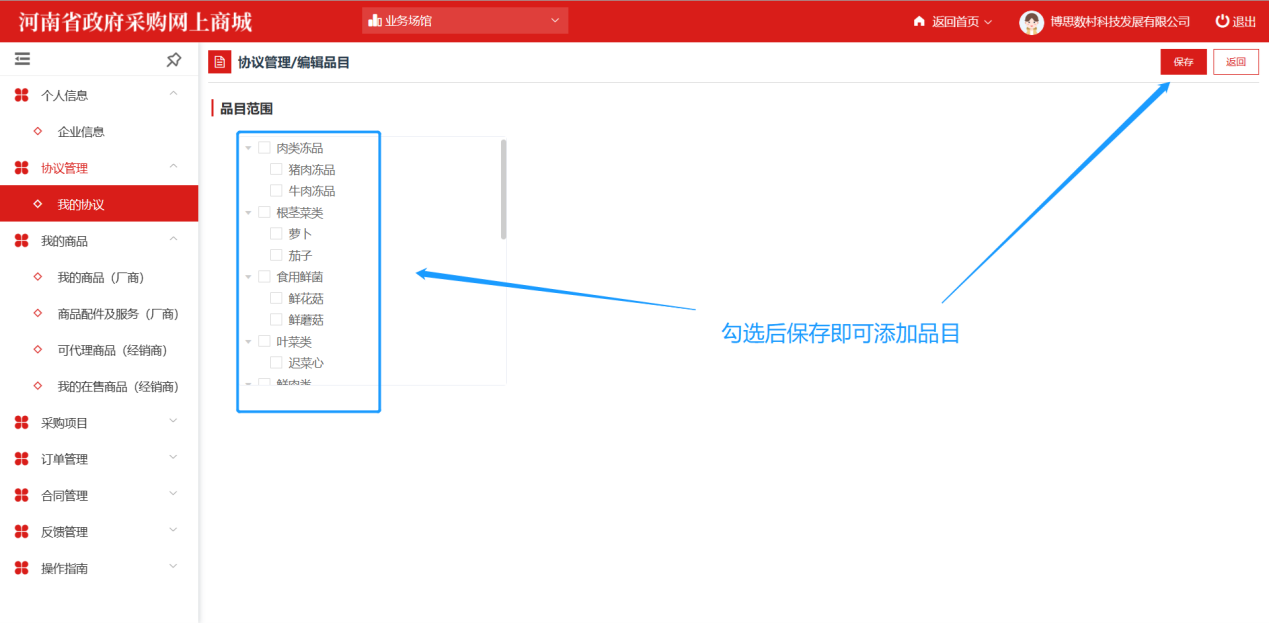Check the 肉类冻品 checkbox
The image size is (1269, 623).
pos(264,147)
